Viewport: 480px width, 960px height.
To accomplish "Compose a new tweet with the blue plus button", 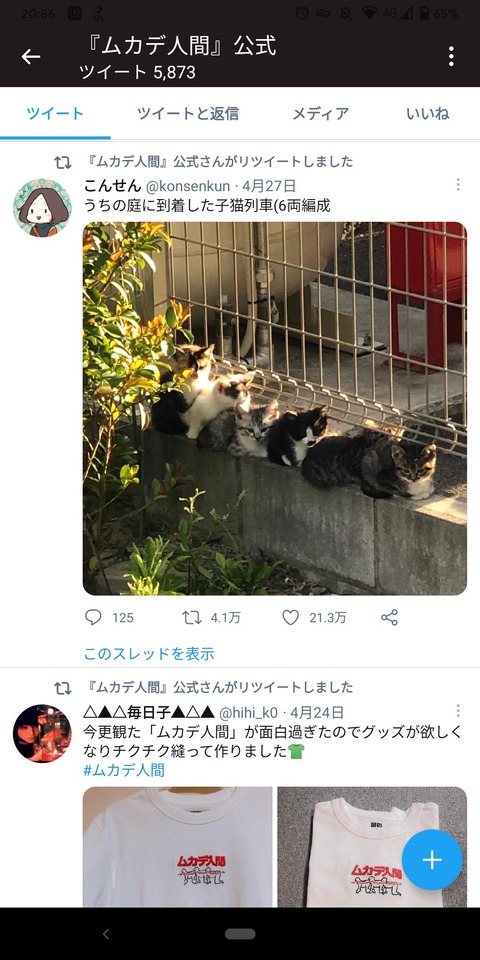I will coord(432,860).
